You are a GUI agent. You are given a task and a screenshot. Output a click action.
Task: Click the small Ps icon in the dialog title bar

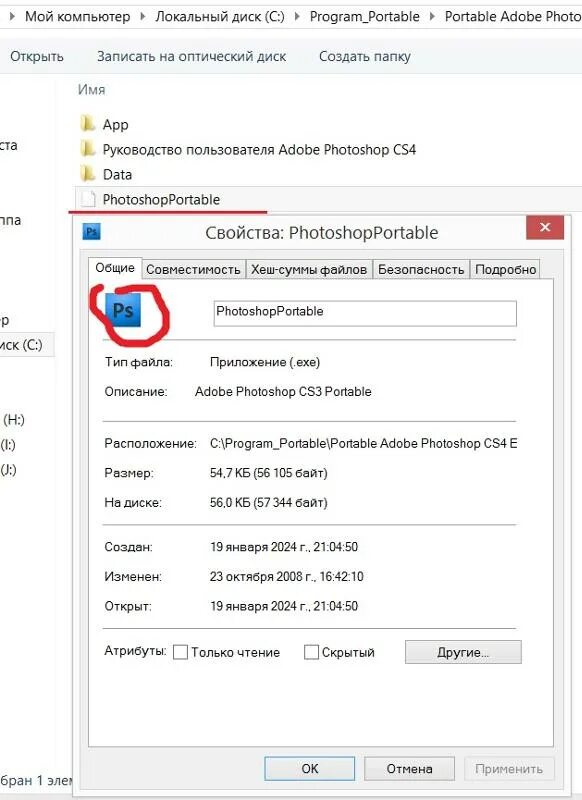(91, 232)
